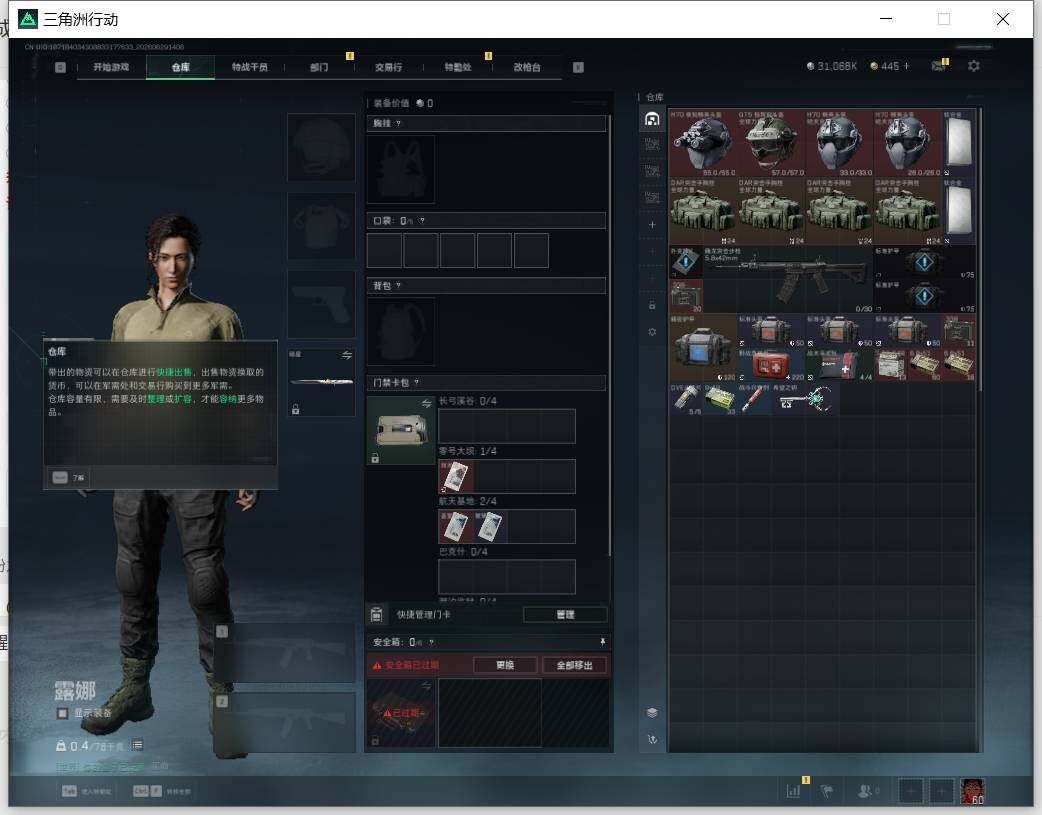The image size is (1042, 815).
Task: Open the friends list icon
Action: [865, 791]
